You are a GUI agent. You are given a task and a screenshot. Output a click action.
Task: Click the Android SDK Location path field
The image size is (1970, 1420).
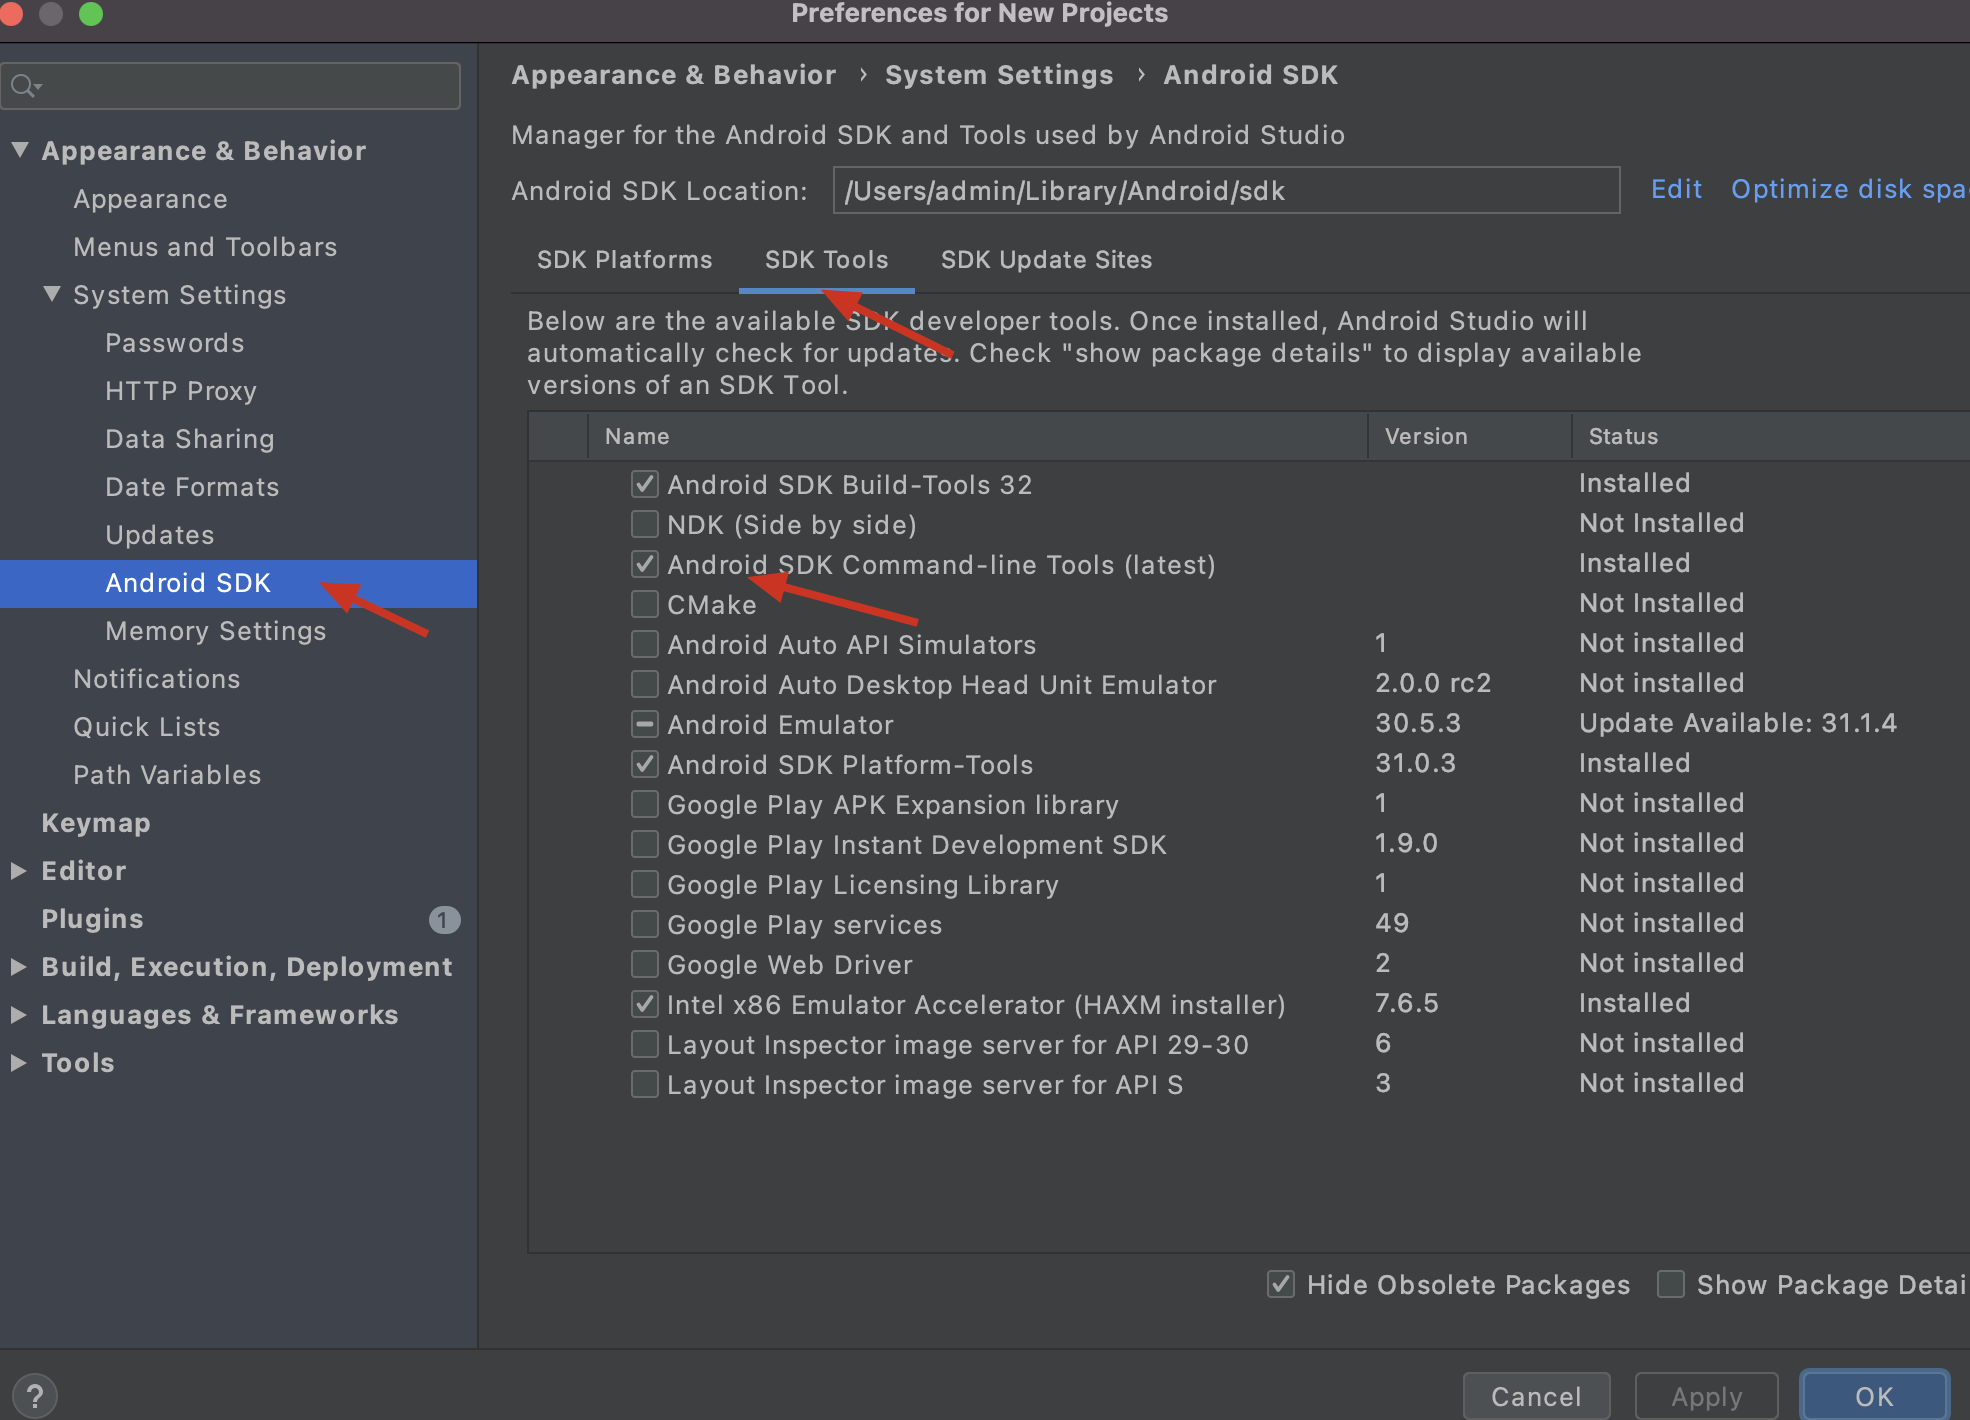[x=1226, y=190]
